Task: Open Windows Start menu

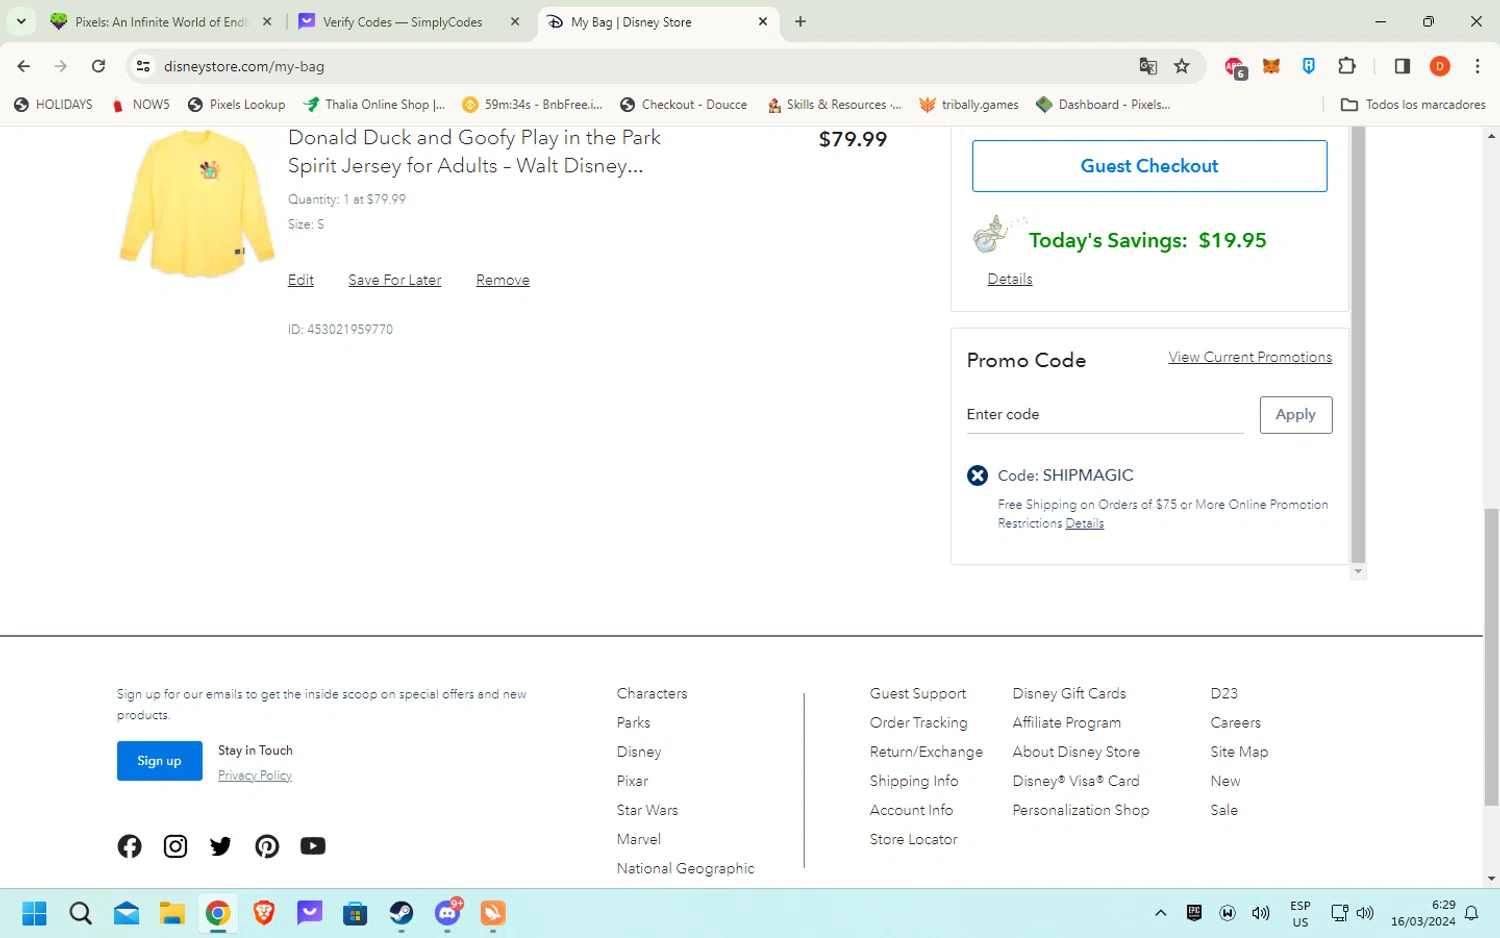Action: coord(34,913)
